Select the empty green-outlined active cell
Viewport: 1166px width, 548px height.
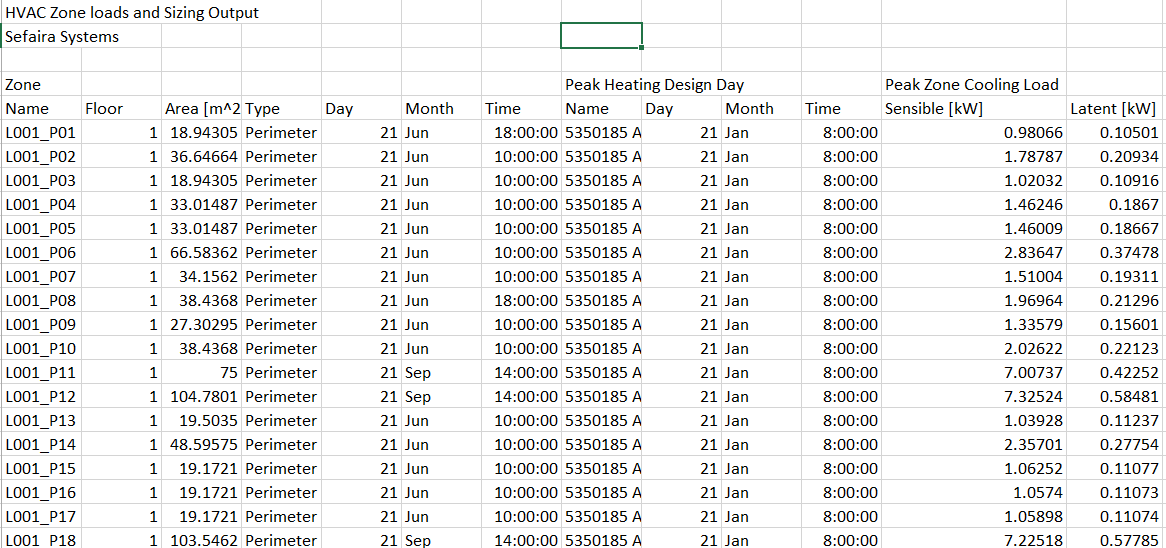[x=601, y=36]
